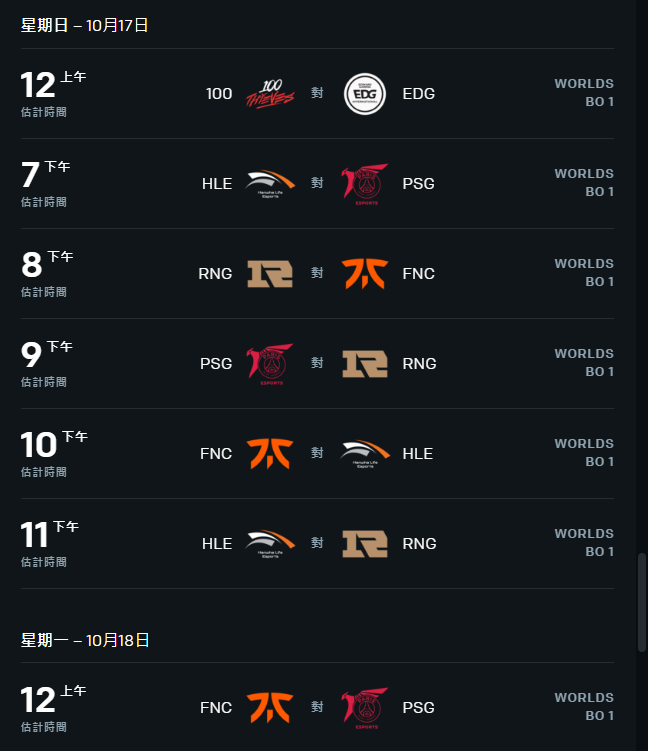
Task: Click Fnatic logo in the 10 PM match
Action: pos(270,454)
